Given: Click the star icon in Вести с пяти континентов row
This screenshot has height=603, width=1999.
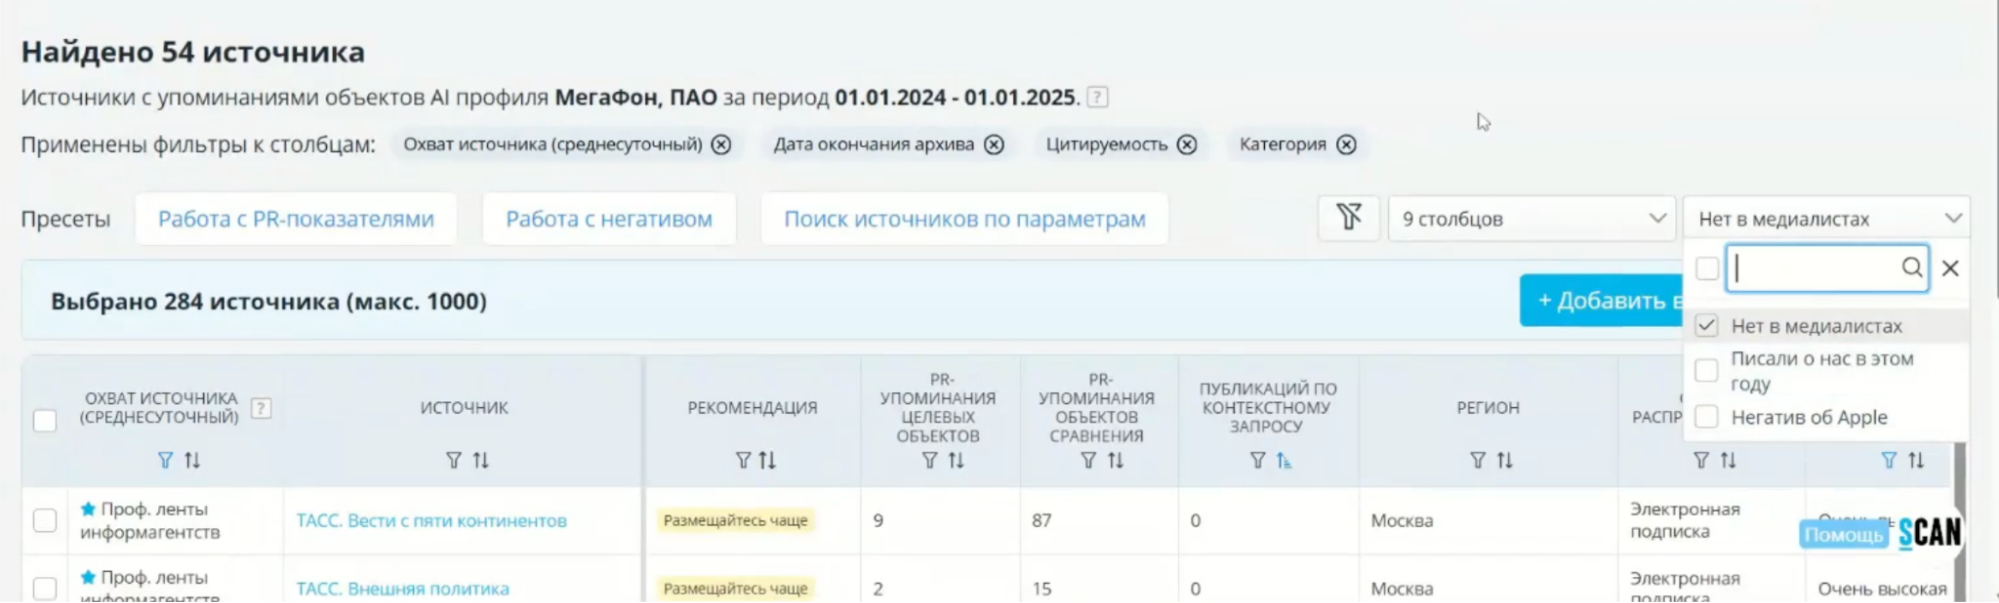Looking at the screenshot, I should 88,509.
